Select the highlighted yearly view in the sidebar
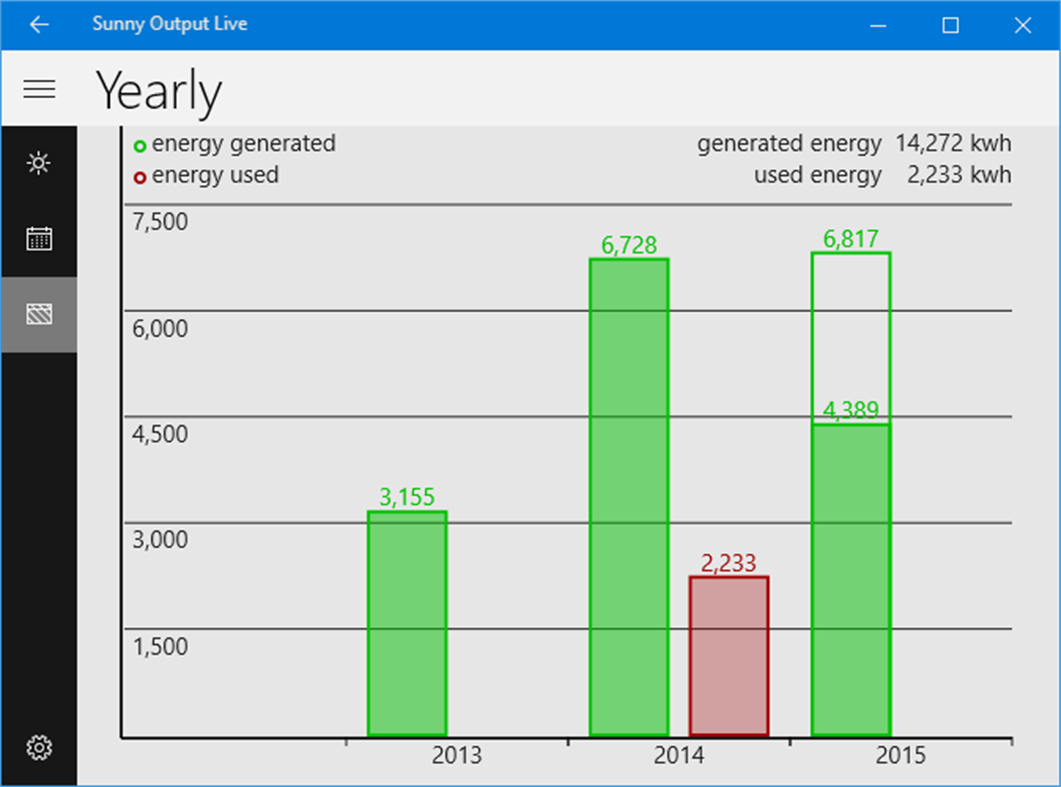The image size is (1061, 787). (39, 313)
